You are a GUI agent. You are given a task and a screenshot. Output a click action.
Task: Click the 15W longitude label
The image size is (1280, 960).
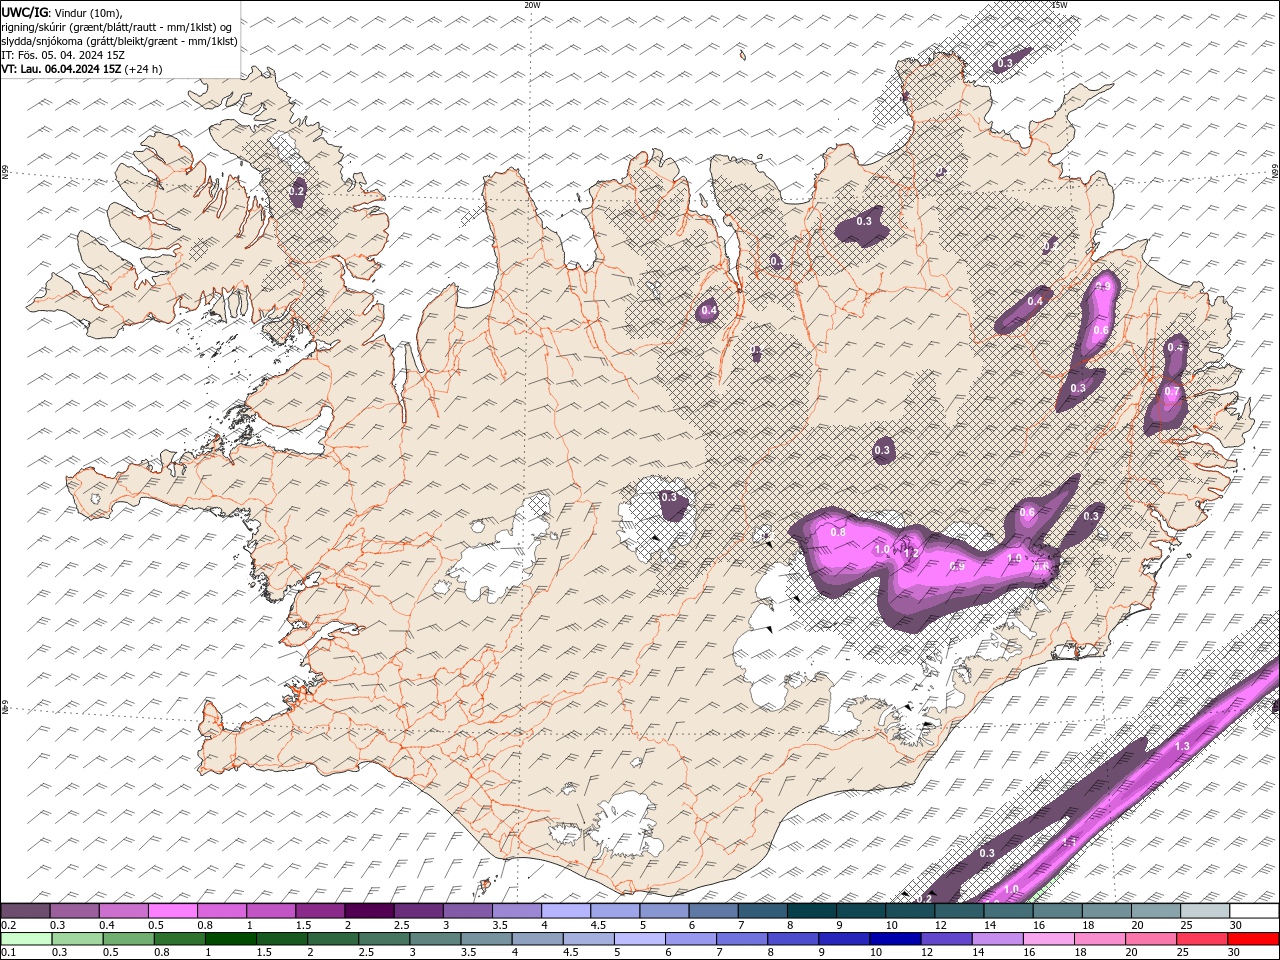(x=1058, y=5)
